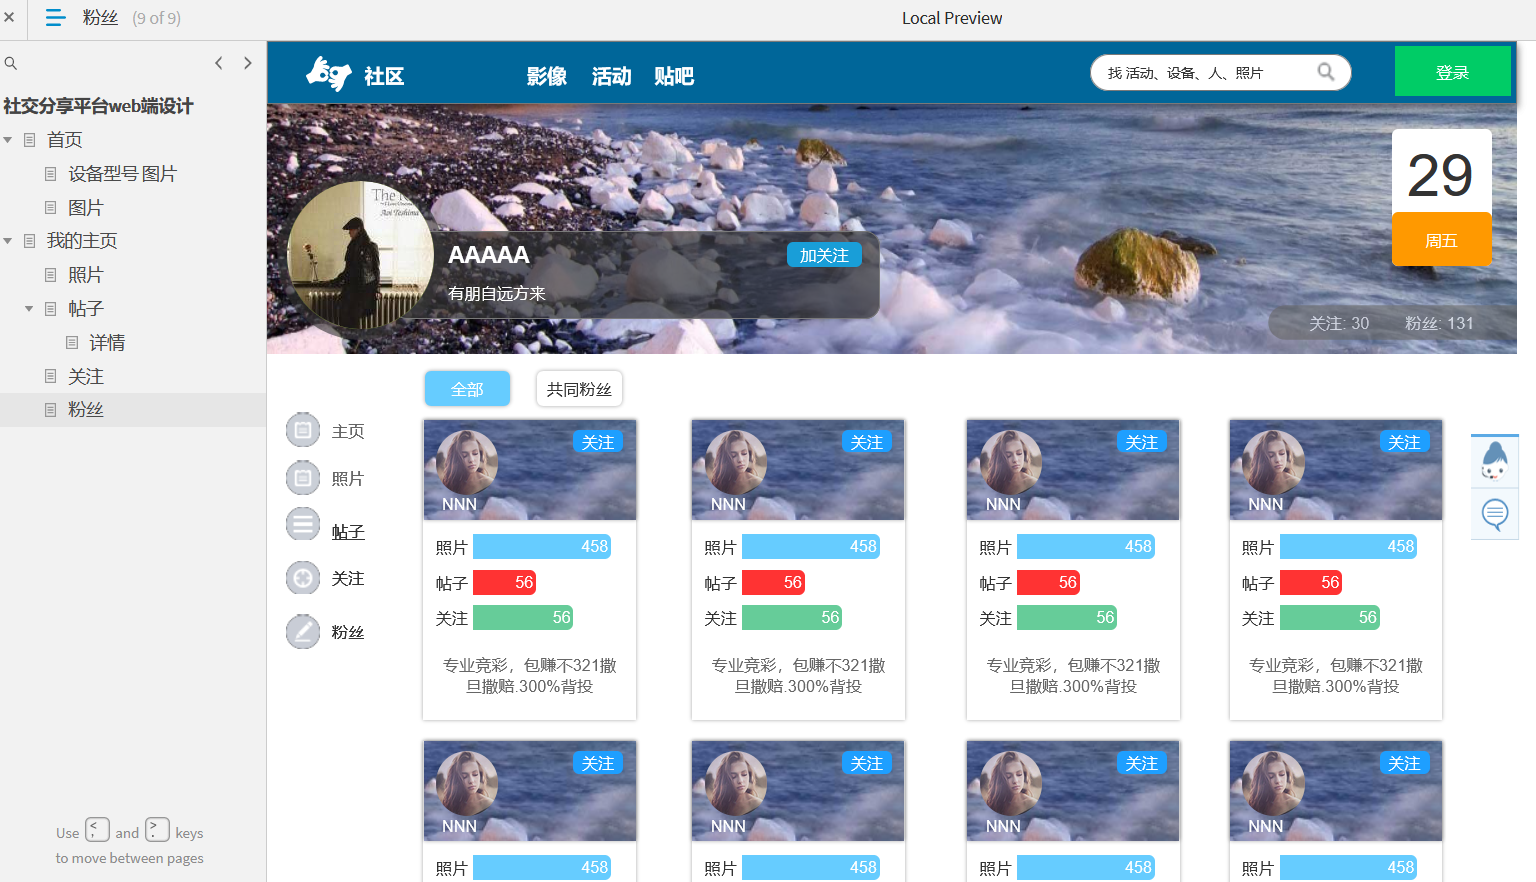Click the 照片 circular icon in profile menu
Screen dimensions: 1536x882
click(x=303, y=478)
